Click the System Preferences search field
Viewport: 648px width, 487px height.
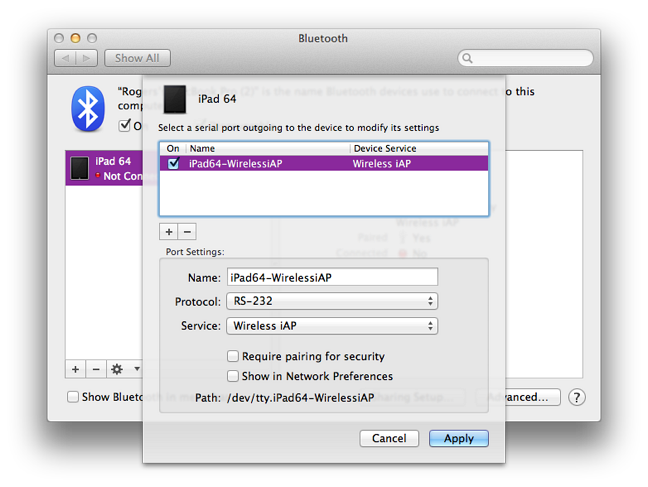point(525,58)
